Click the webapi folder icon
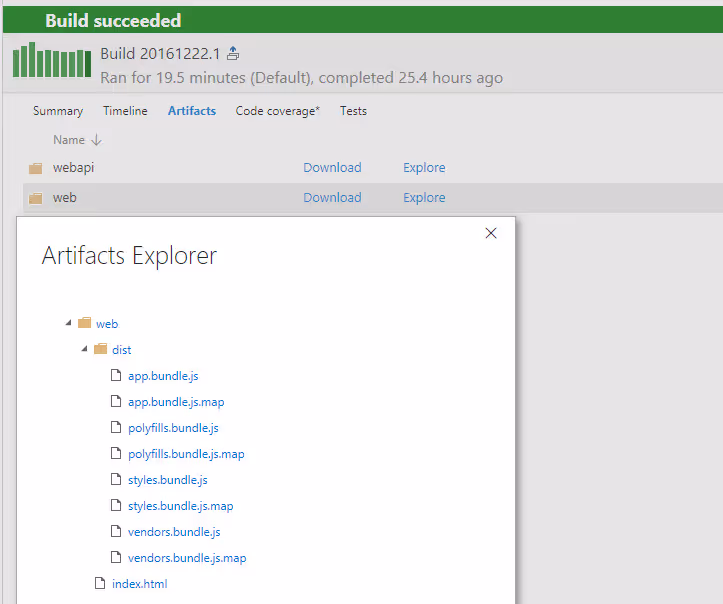723x604 pixels. click(x=36, y=168)
